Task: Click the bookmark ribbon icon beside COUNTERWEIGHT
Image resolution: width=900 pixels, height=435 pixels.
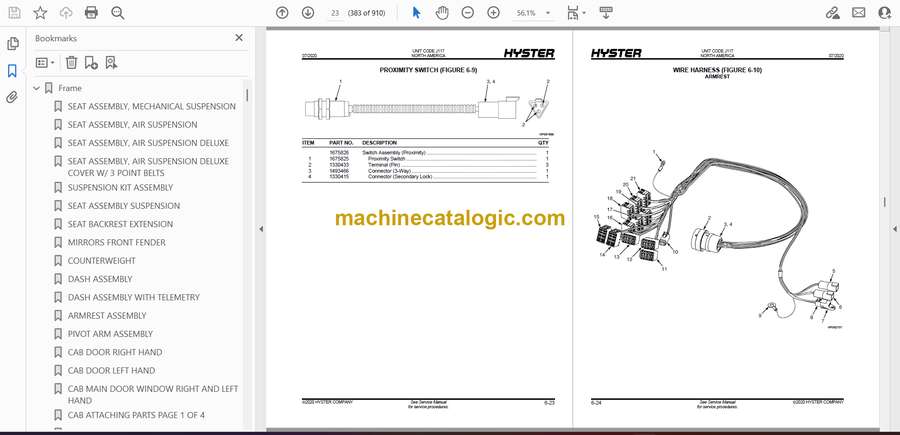Action: (x=58, y=261)
